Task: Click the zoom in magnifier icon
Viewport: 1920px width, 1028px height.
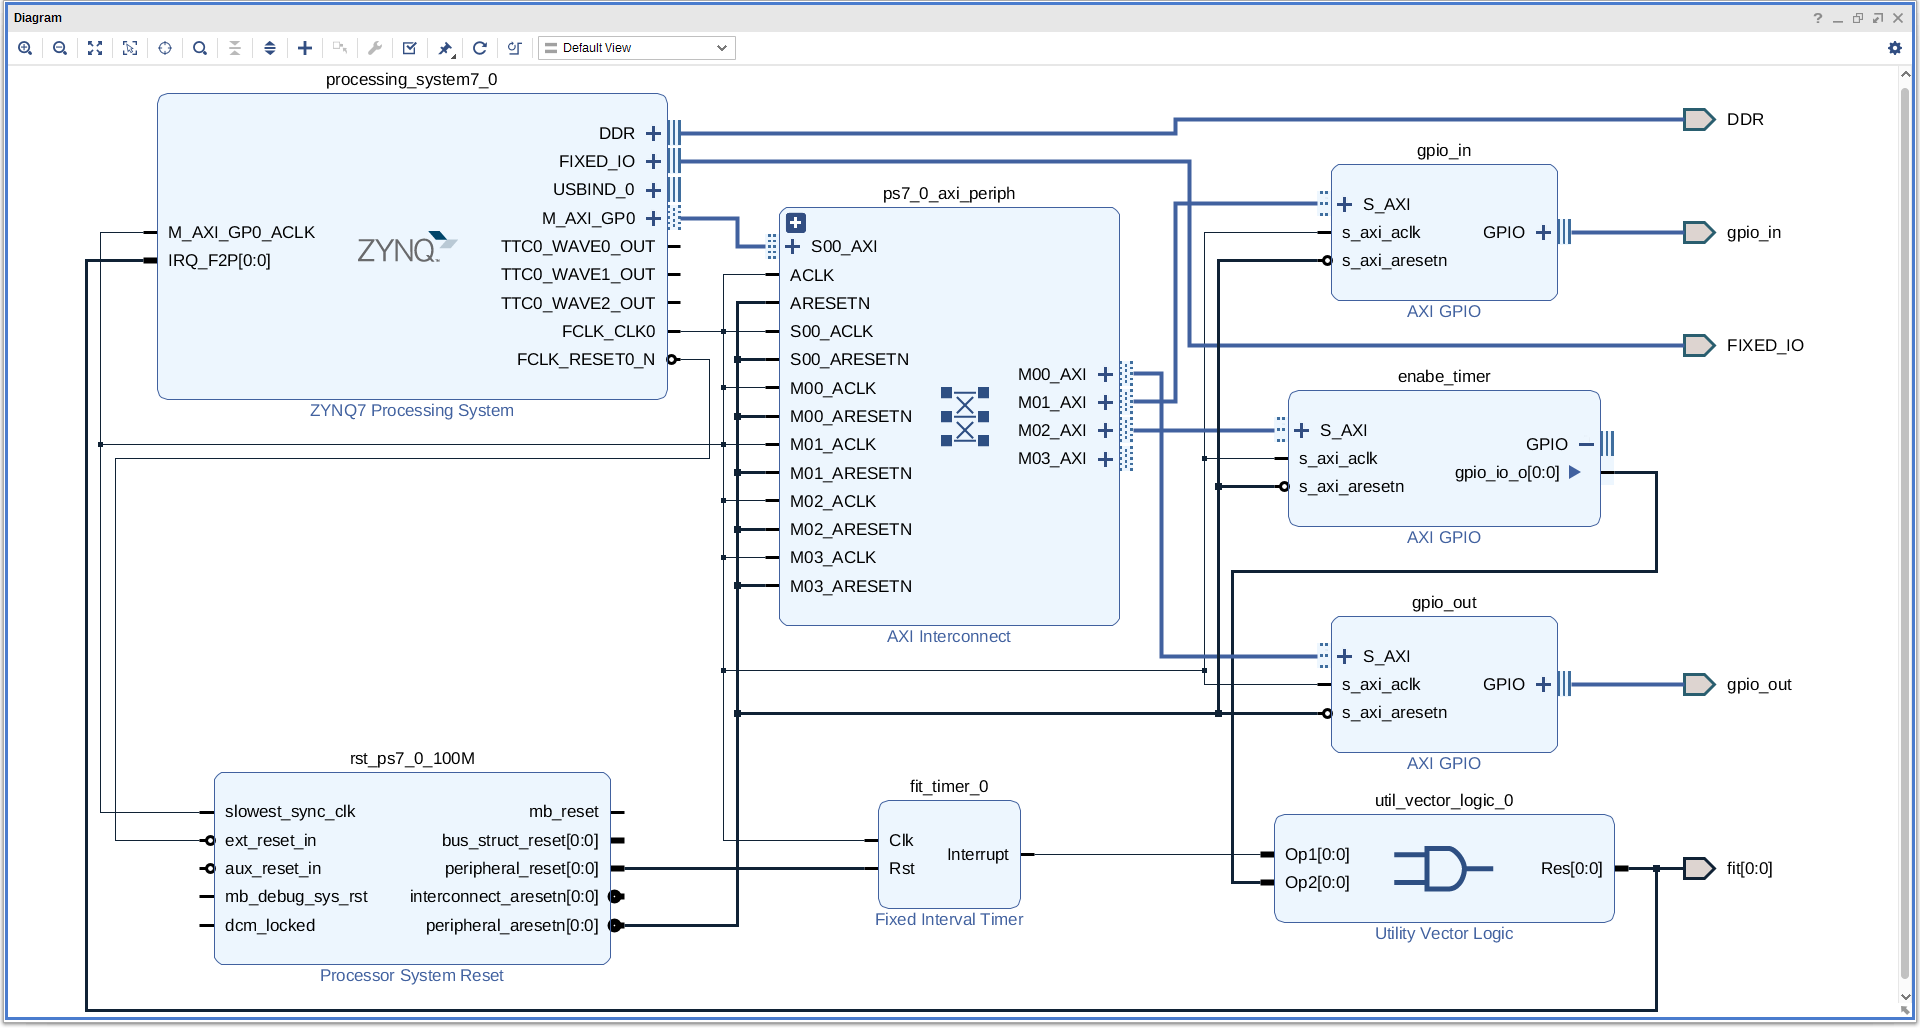Action: 25,48
